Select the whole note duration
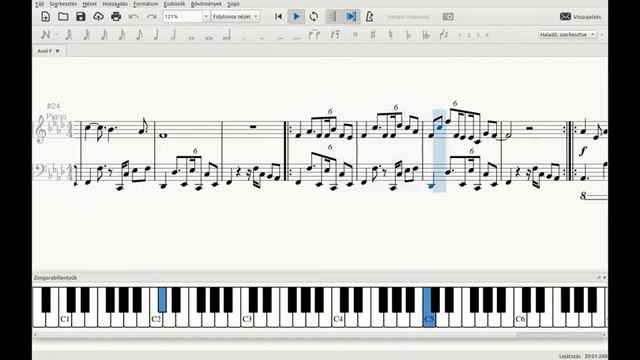The height and width of the screenshot is (360, 640). (191, 38)
